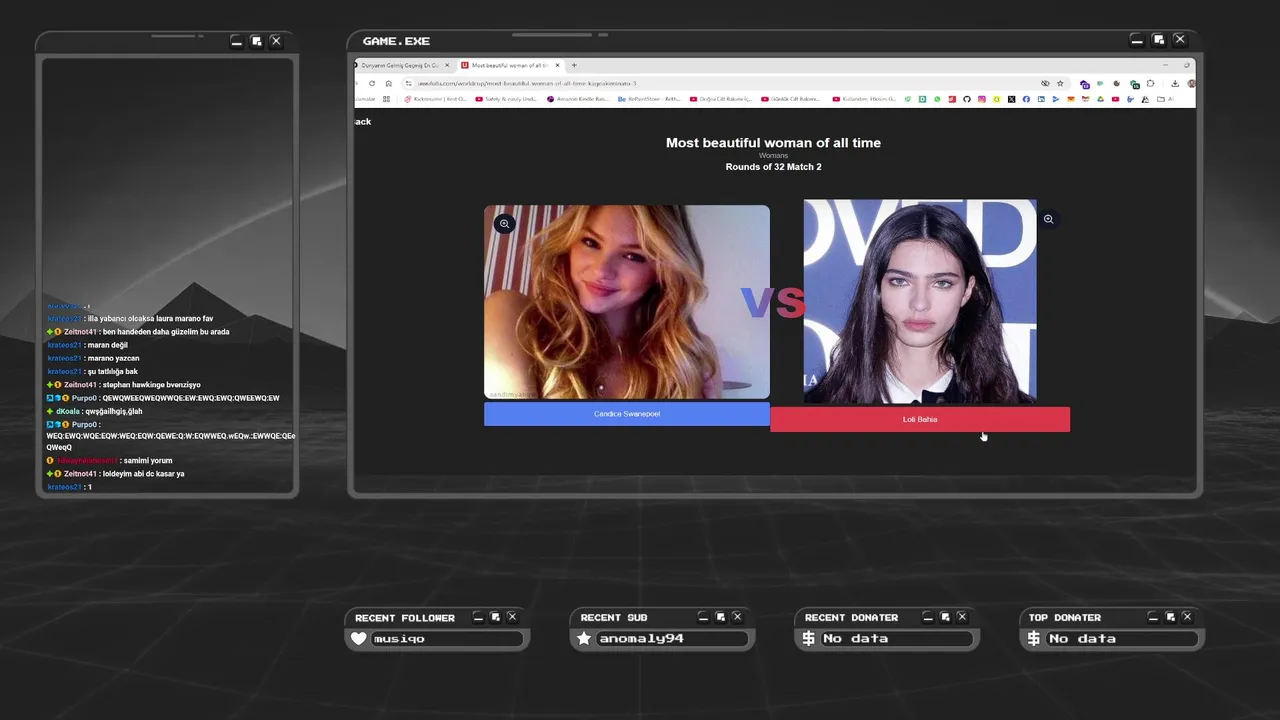Select the 'Most beautiful woman of all time' tab
Image resolution: width=1280 pixels, height=720 pixels.
click(x=510, y=65)
